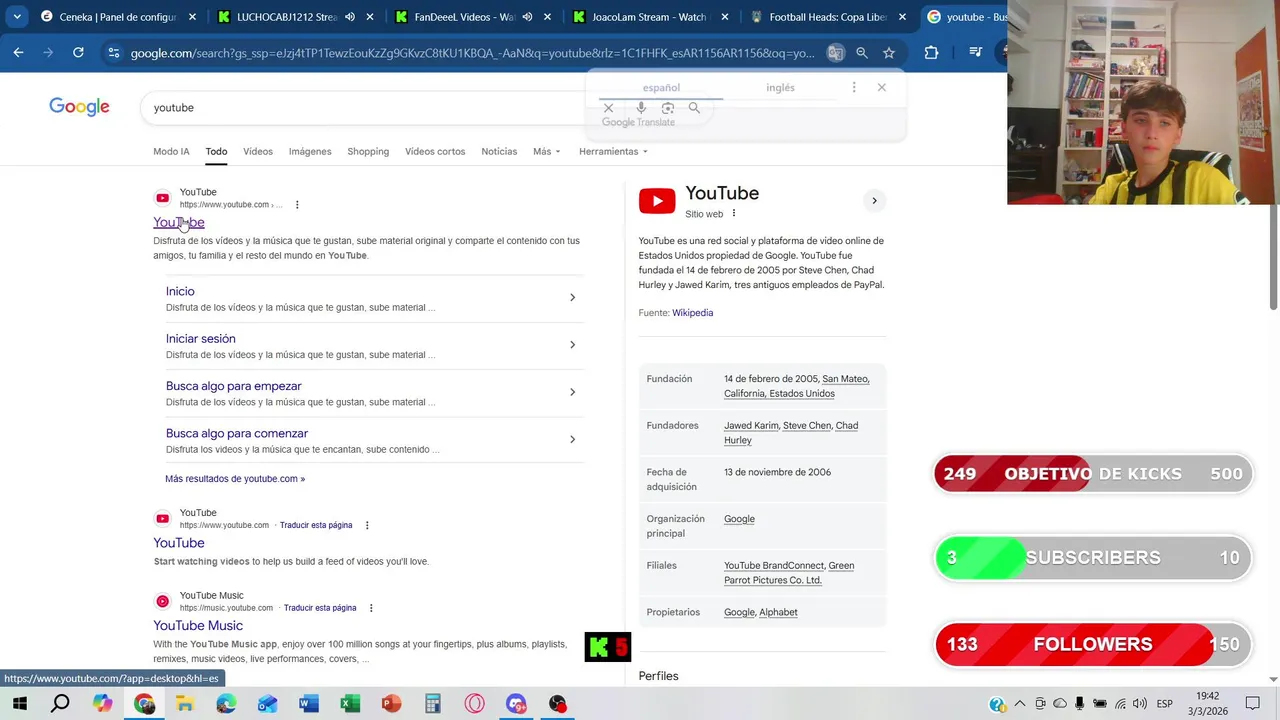Image resolution: width=1280 pixels, height=720 pixels.
Task: Click the page vertical scrollbar
Action: (1273, 258)
